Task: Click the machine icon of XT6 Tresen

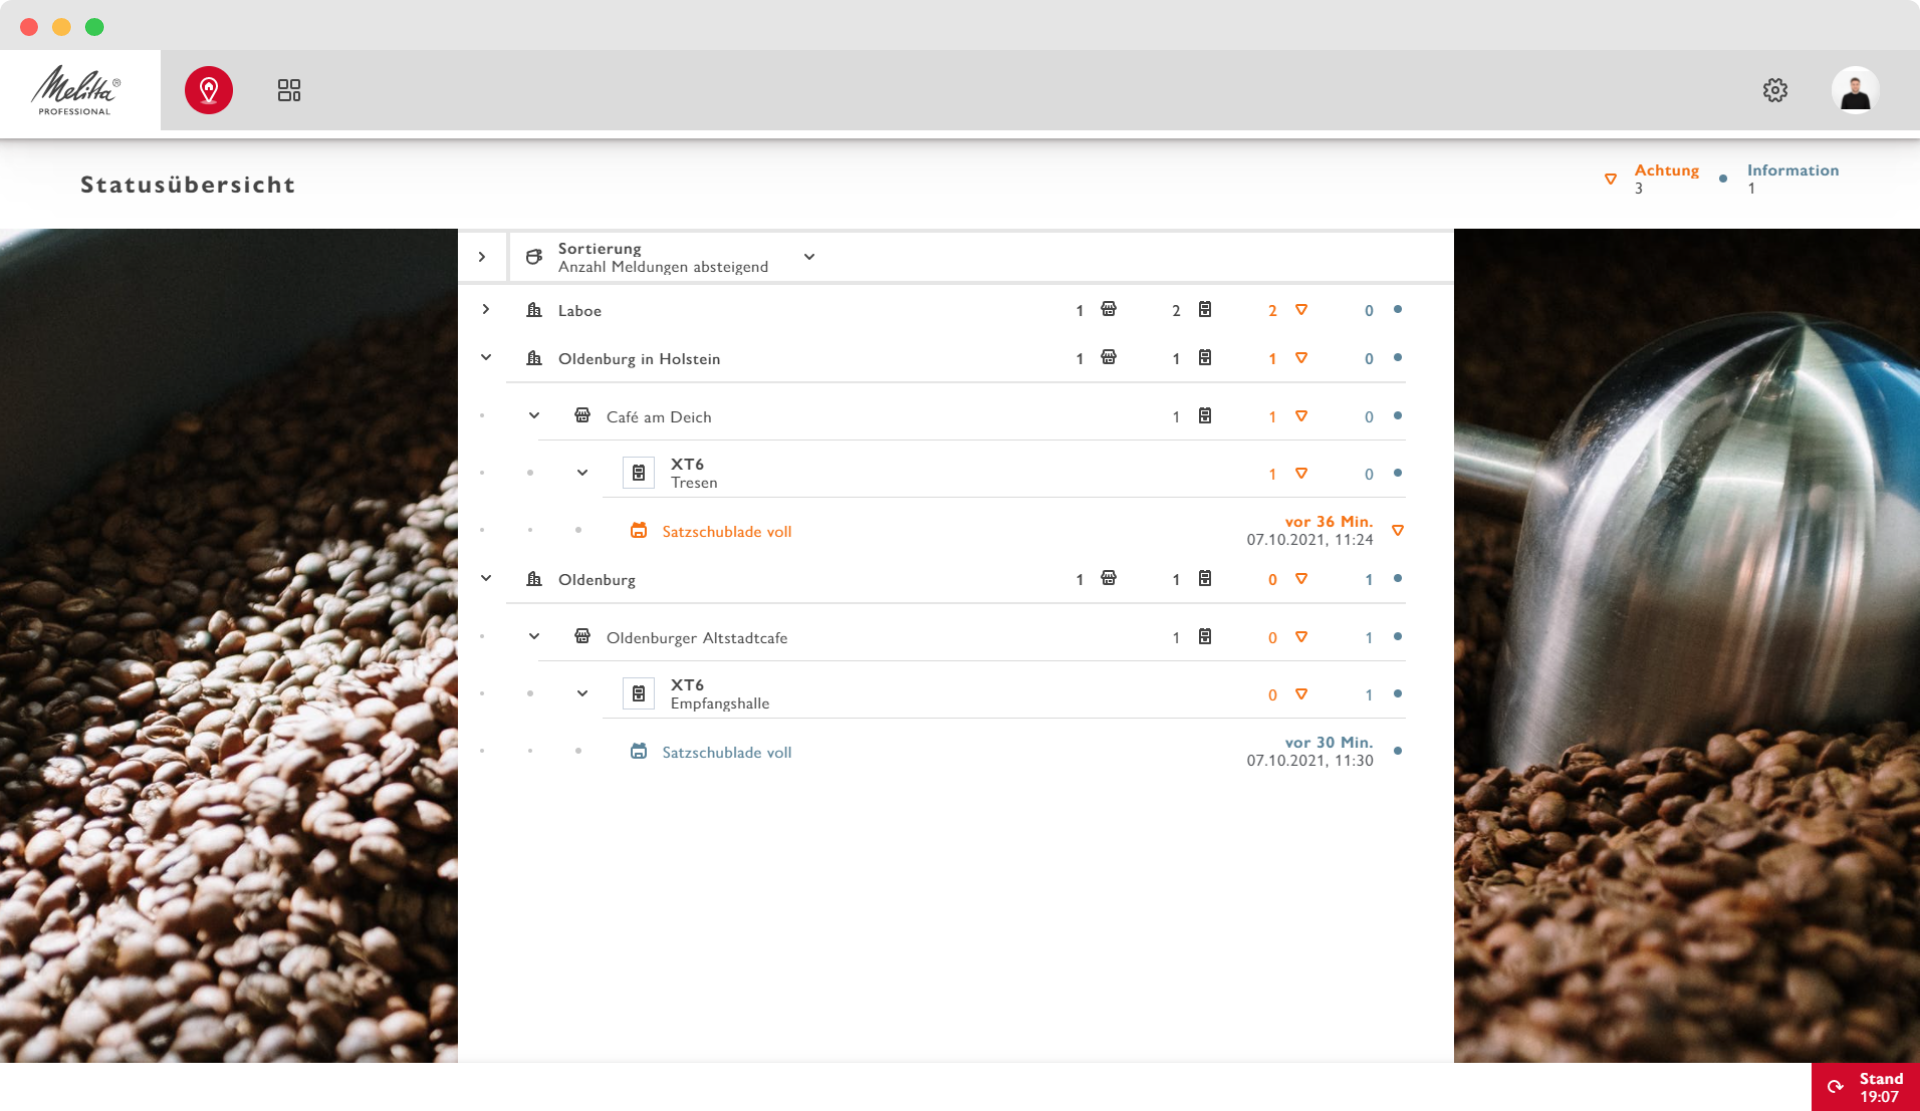Action: (x=638, y=472)
